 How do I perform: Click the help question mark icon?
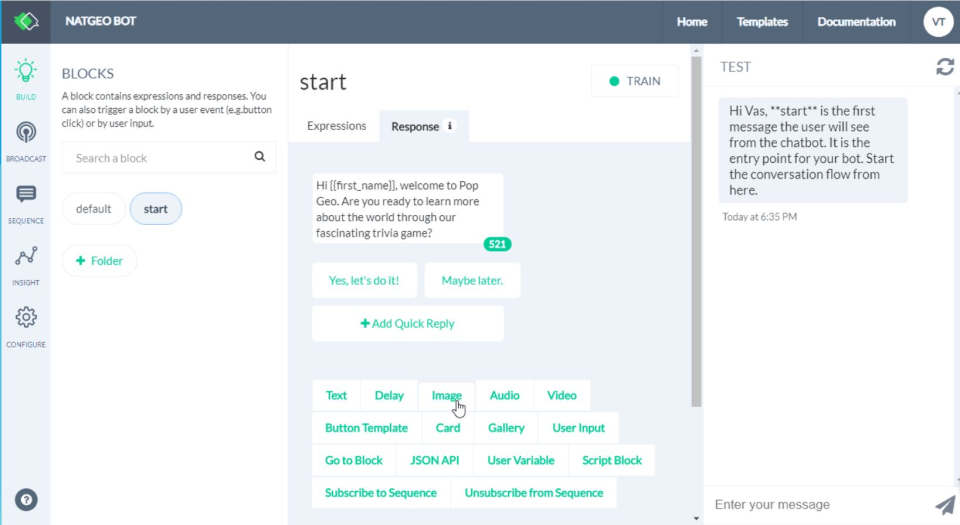click(x=26, y=500)
